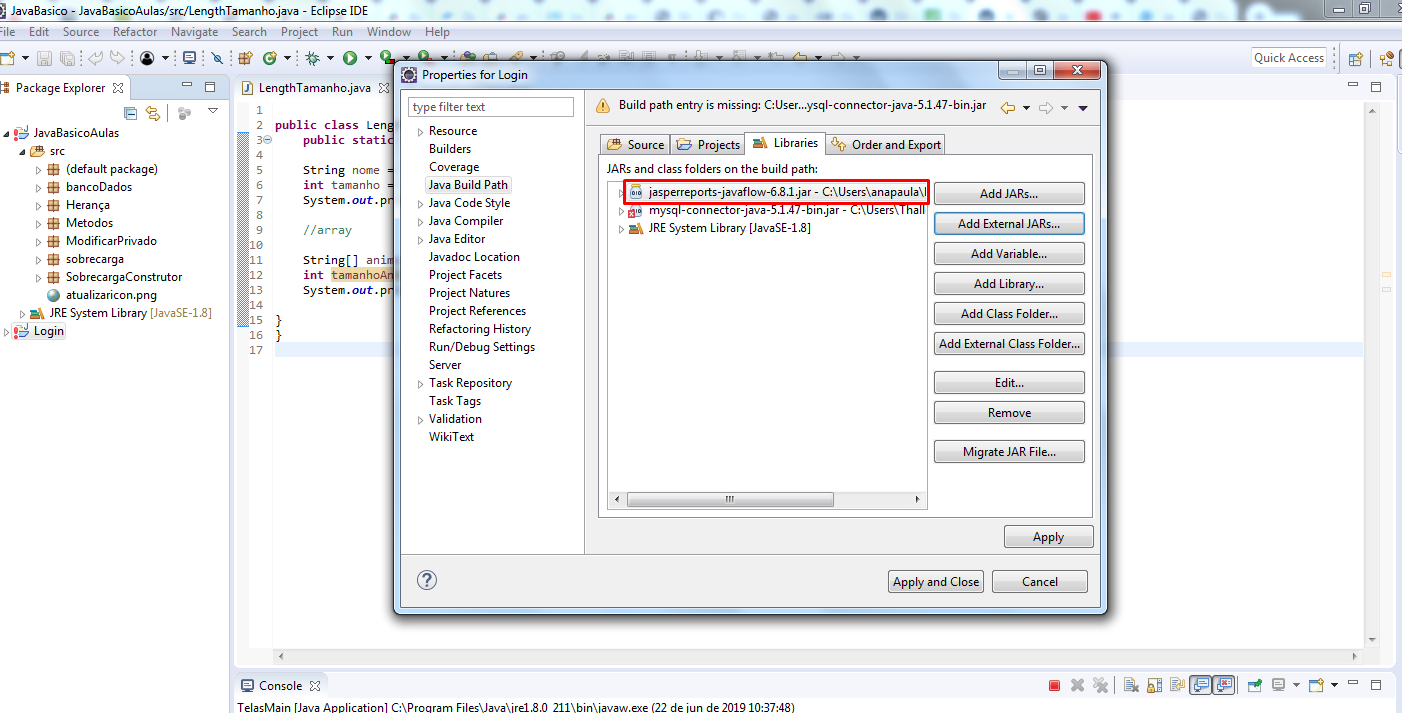Select the jasperreports-javaflow-6.8.1.jar entry

[776, 192]
